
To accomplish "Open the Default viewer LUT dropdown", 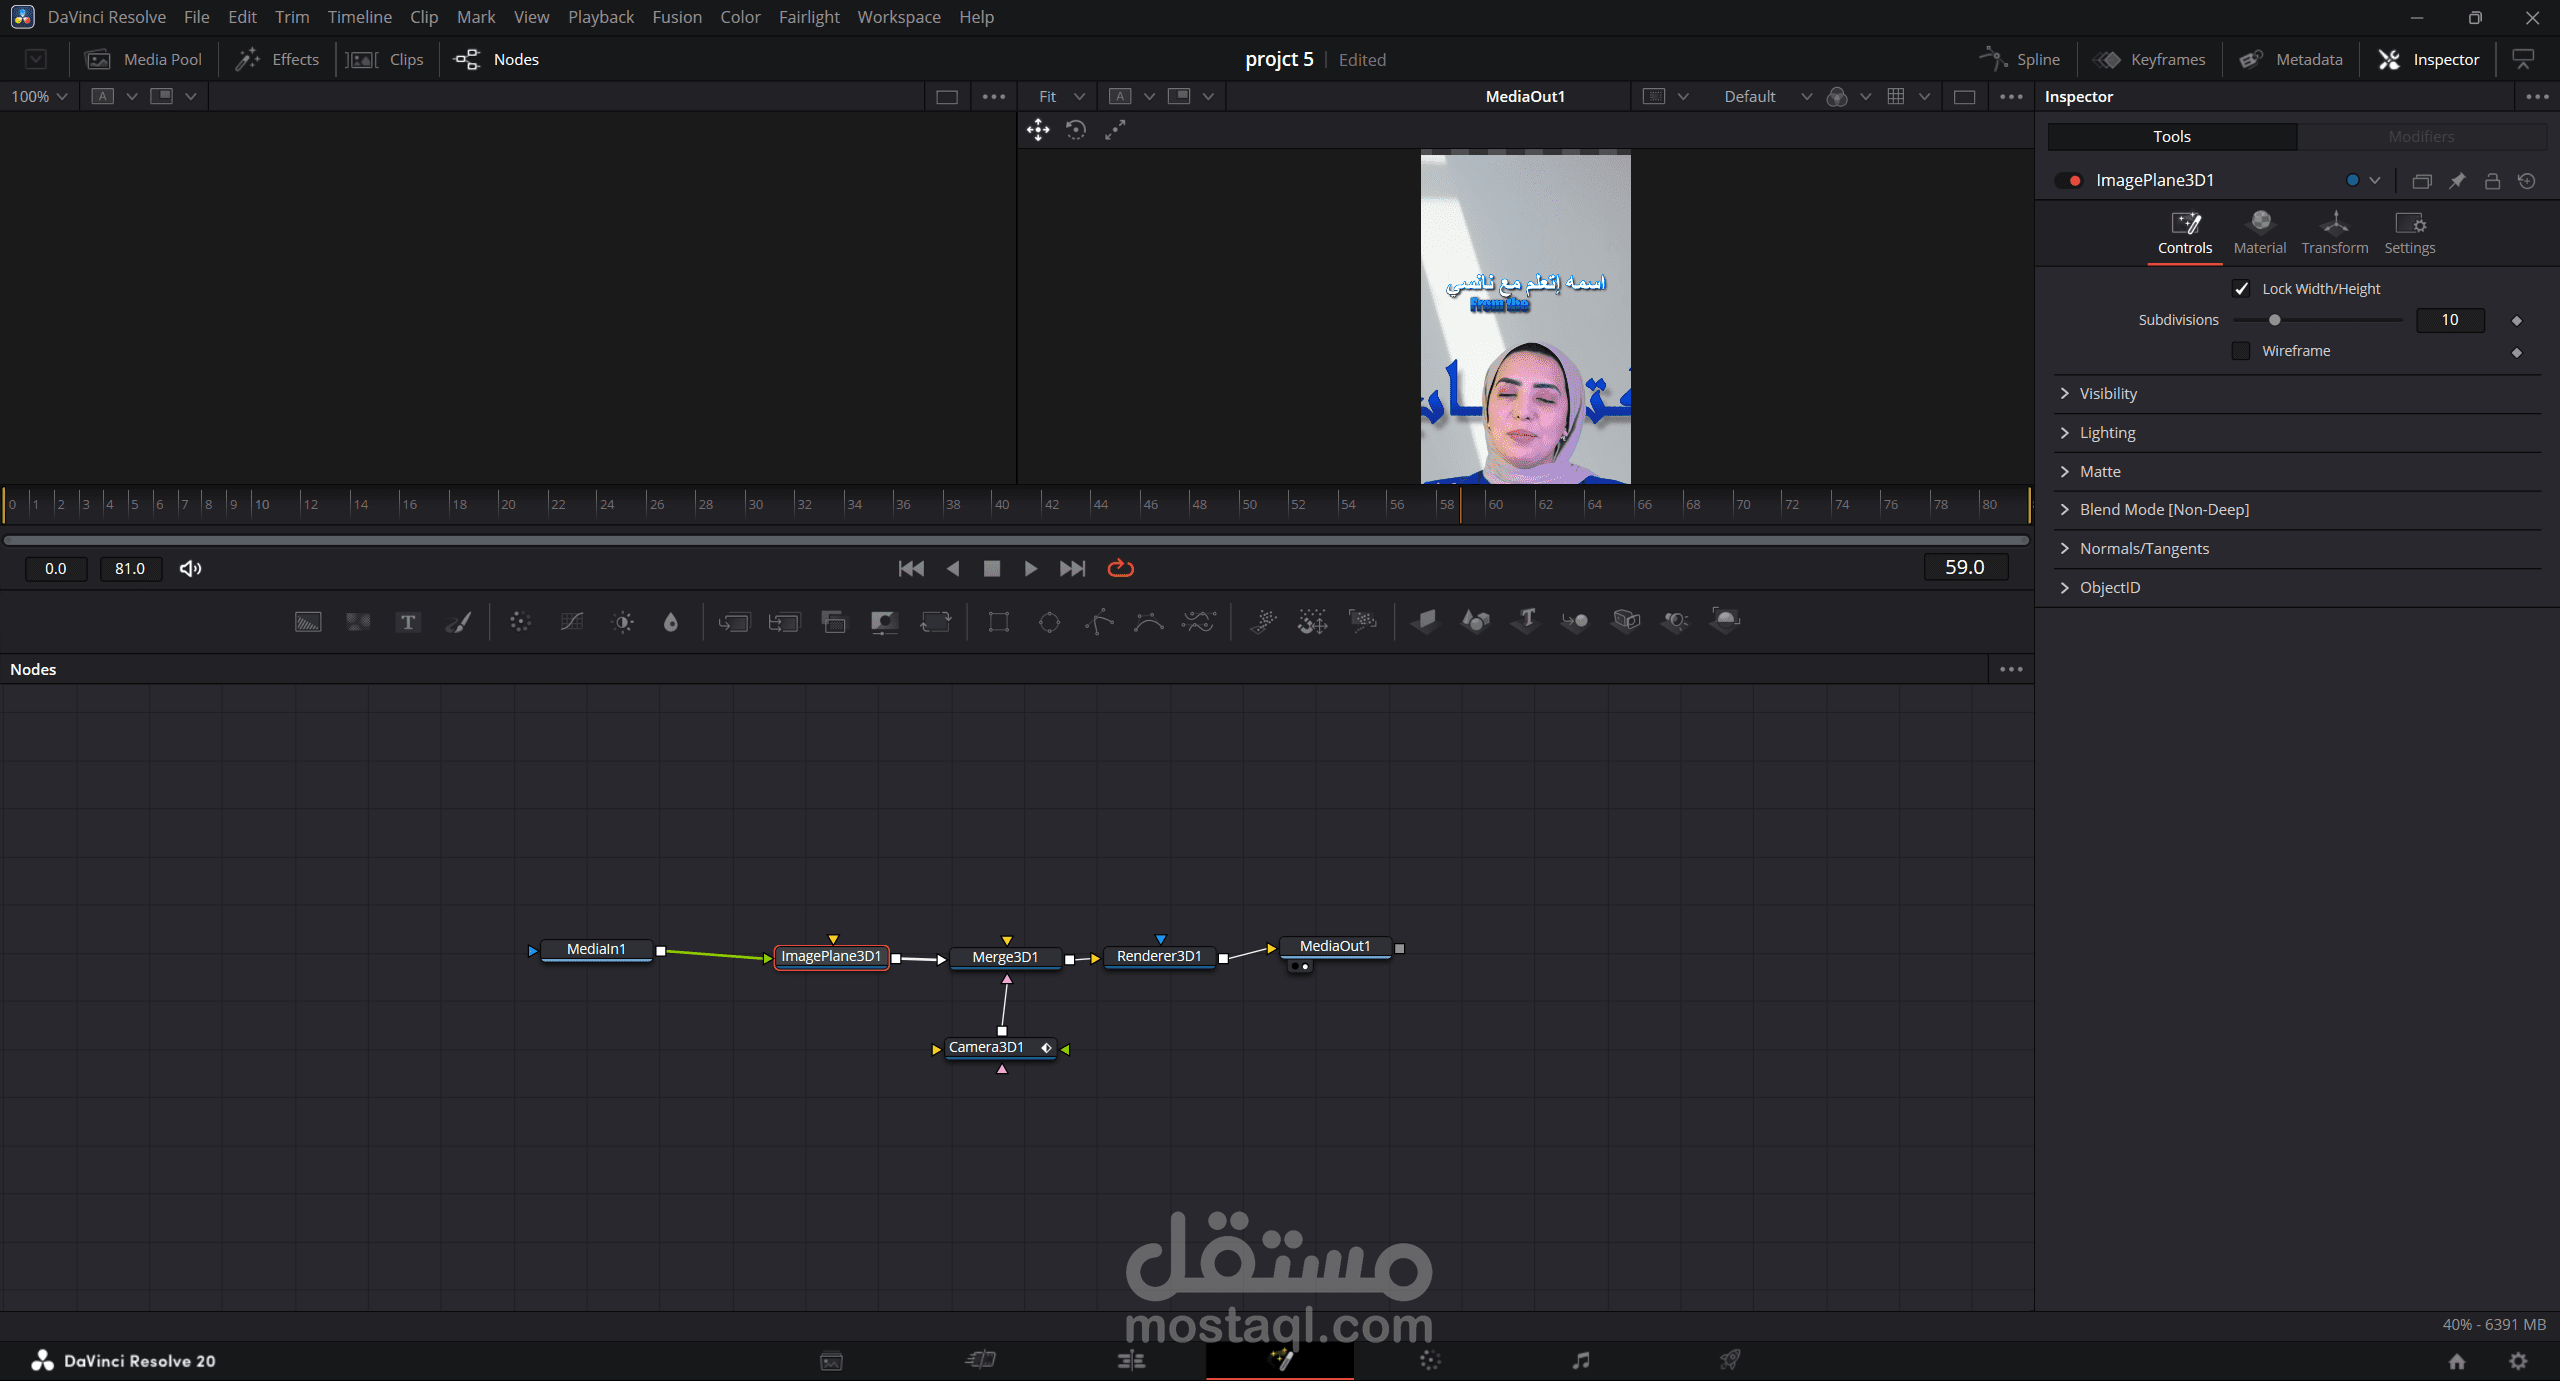I will 1767,97.
